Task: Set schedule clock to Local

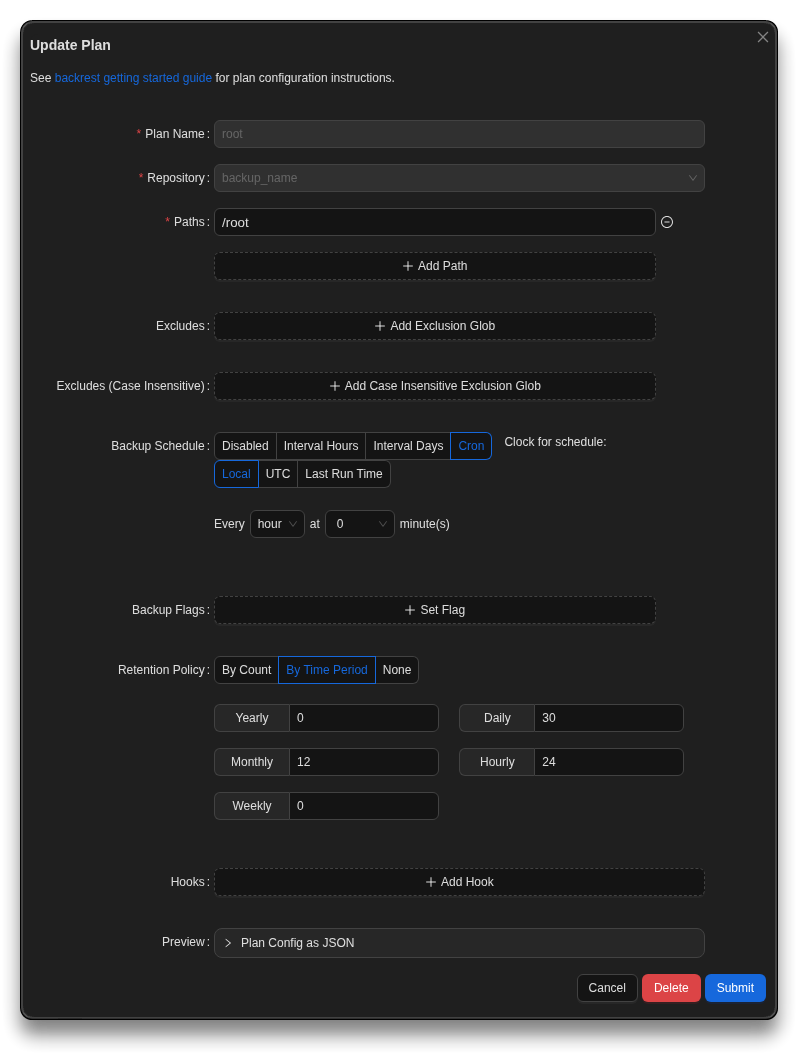Action: pos(236,474)
